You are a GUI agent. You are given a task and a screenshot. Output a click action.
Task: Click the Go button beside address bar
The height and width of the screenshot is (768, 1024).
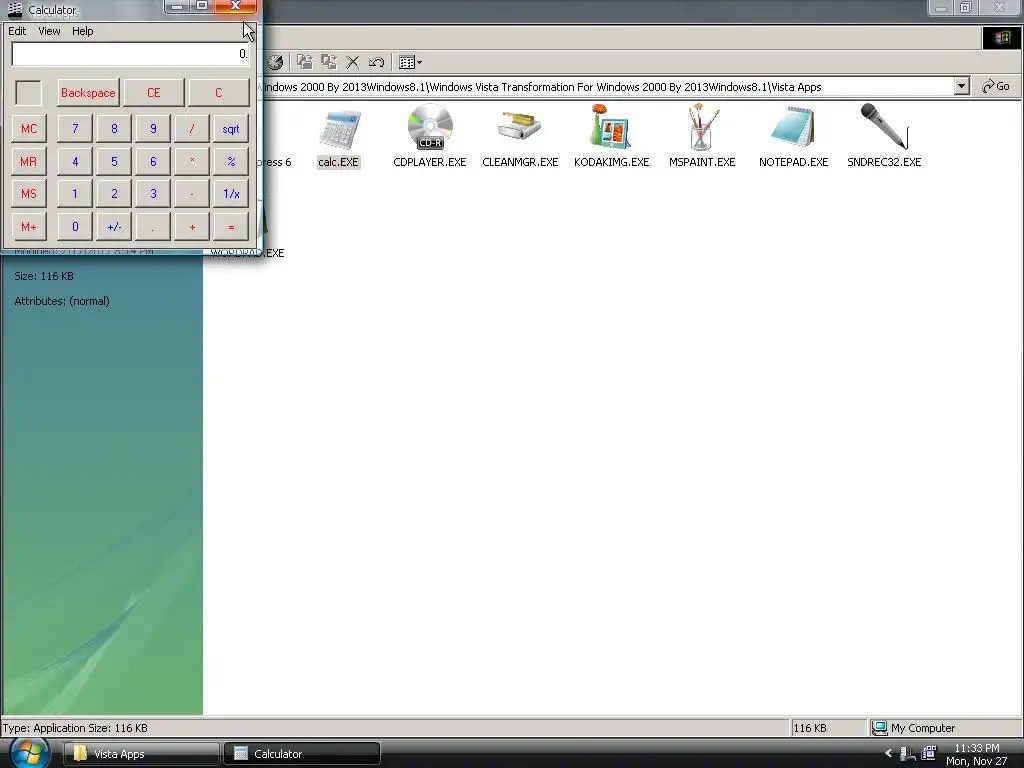[x=996, y=86]
